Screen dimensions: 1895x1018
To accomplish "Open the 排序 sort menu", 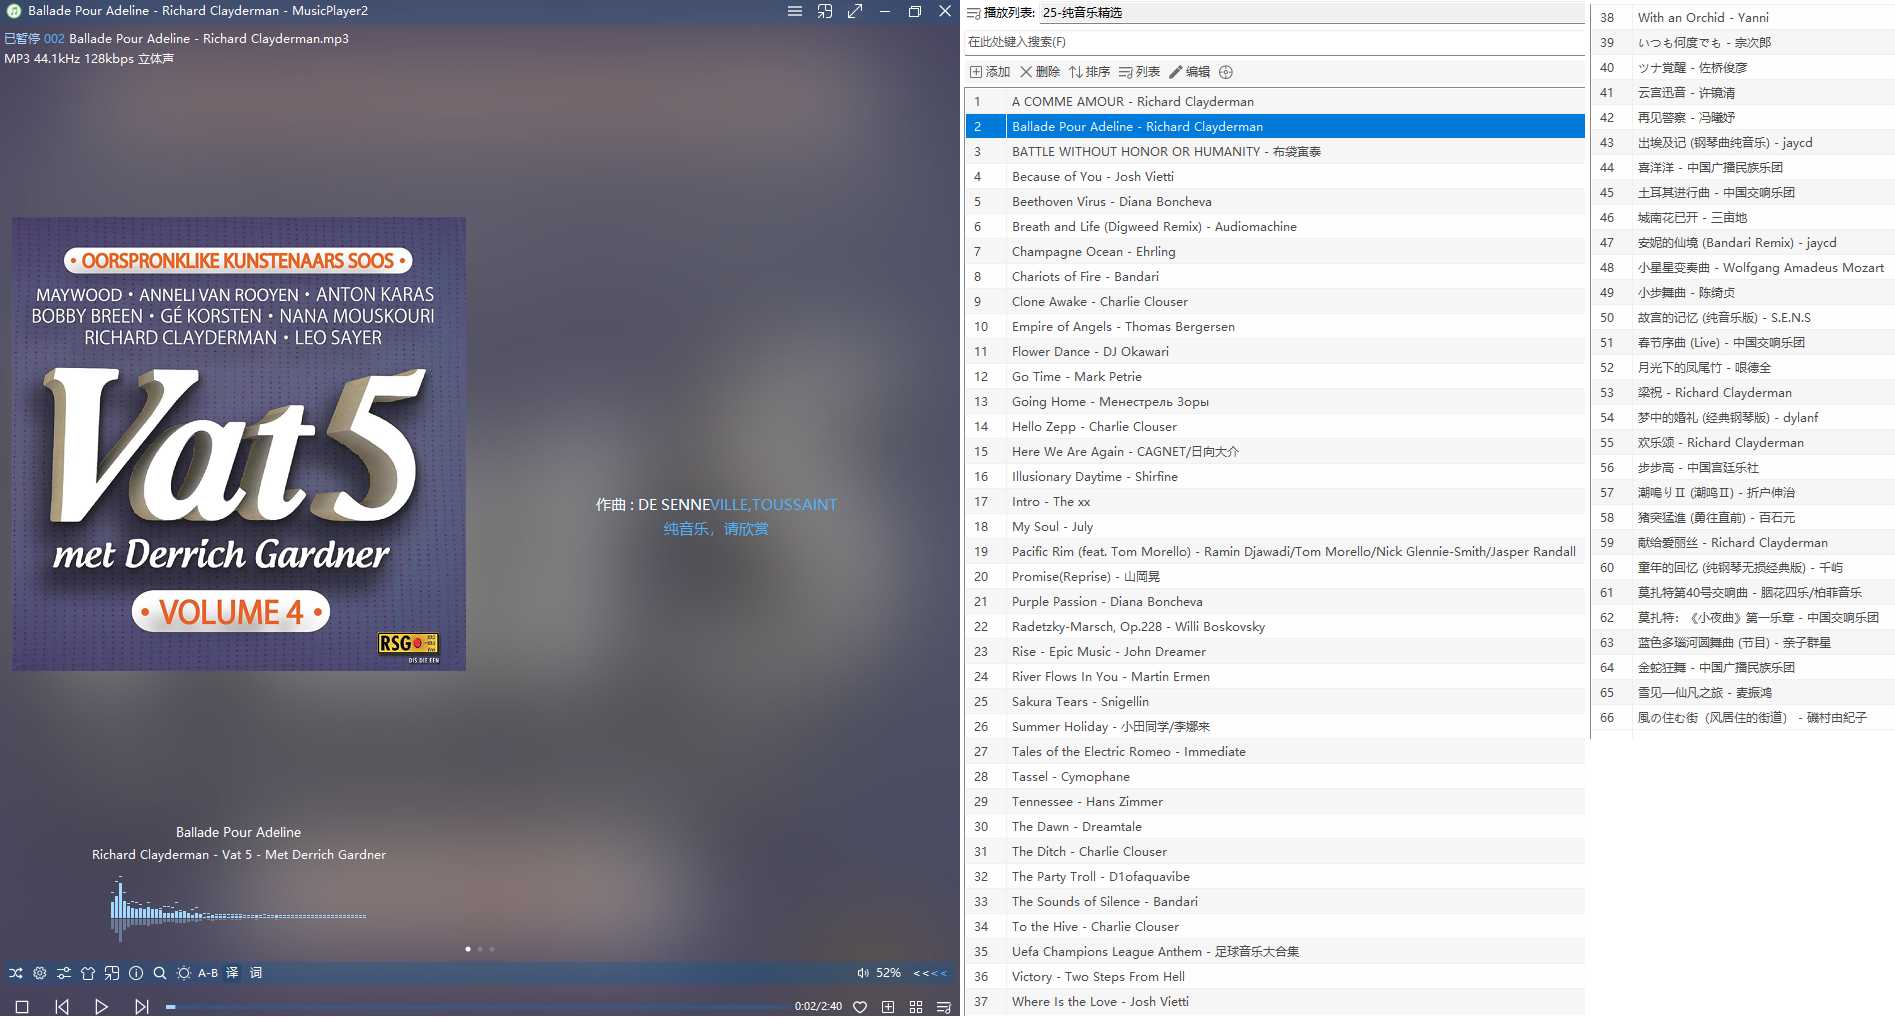I will coord(1089,72).
